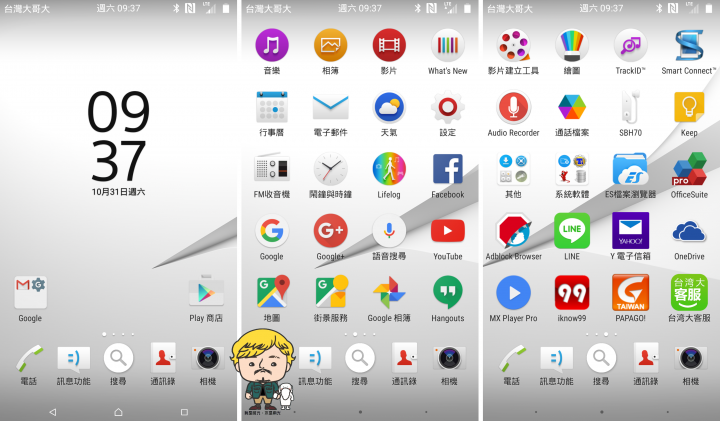The width and height of the screenshot is (720, 421).
Task: Open the 系統軟體 folder
Action: (572, 169)
